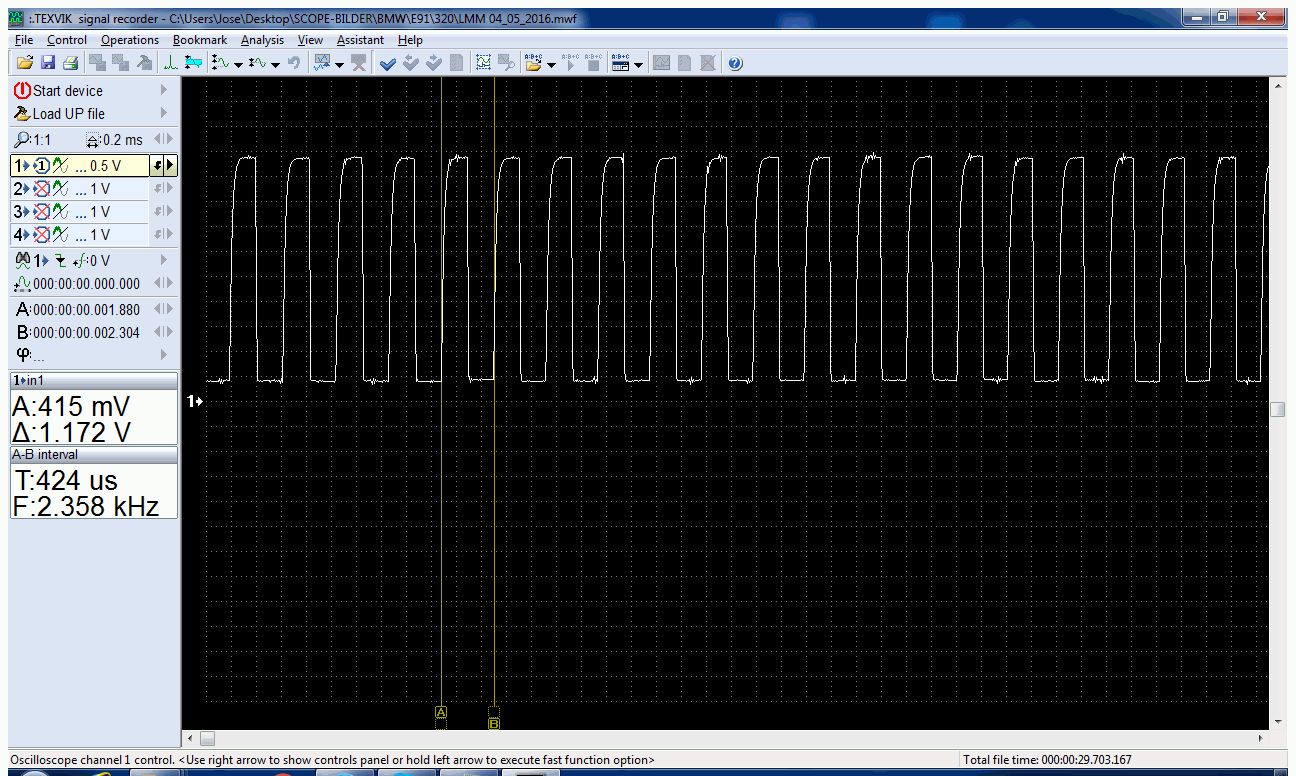1296x776 pixels.
Task: Expand the Start device arrow
Action: tap(164, 90)
